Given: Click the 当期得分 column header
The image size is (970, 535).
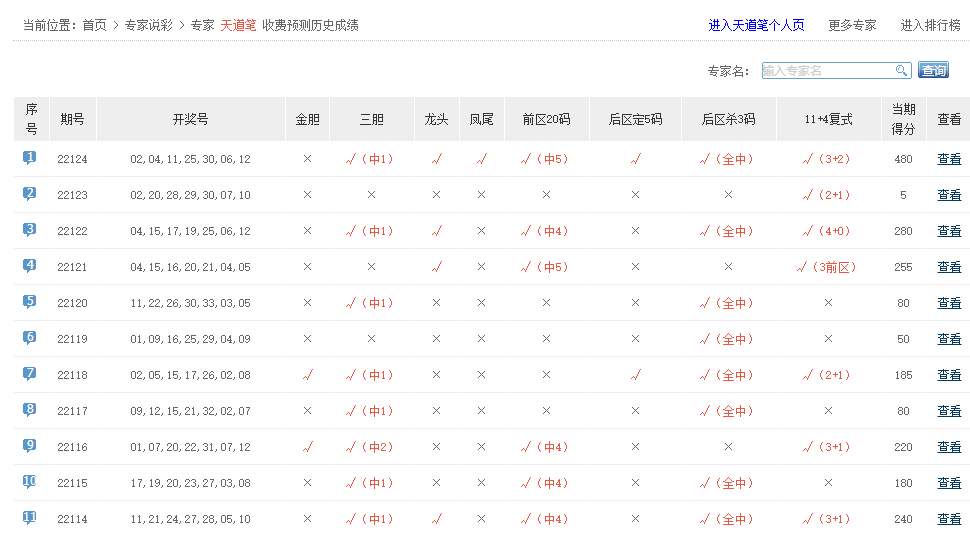Looking at the screenshot, I should [x=903, y=119].
